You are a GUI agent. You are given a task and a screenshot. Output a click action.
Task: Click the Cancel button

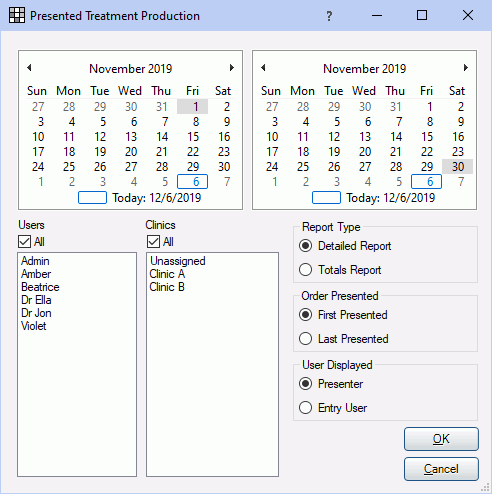[x=441, y=469]
